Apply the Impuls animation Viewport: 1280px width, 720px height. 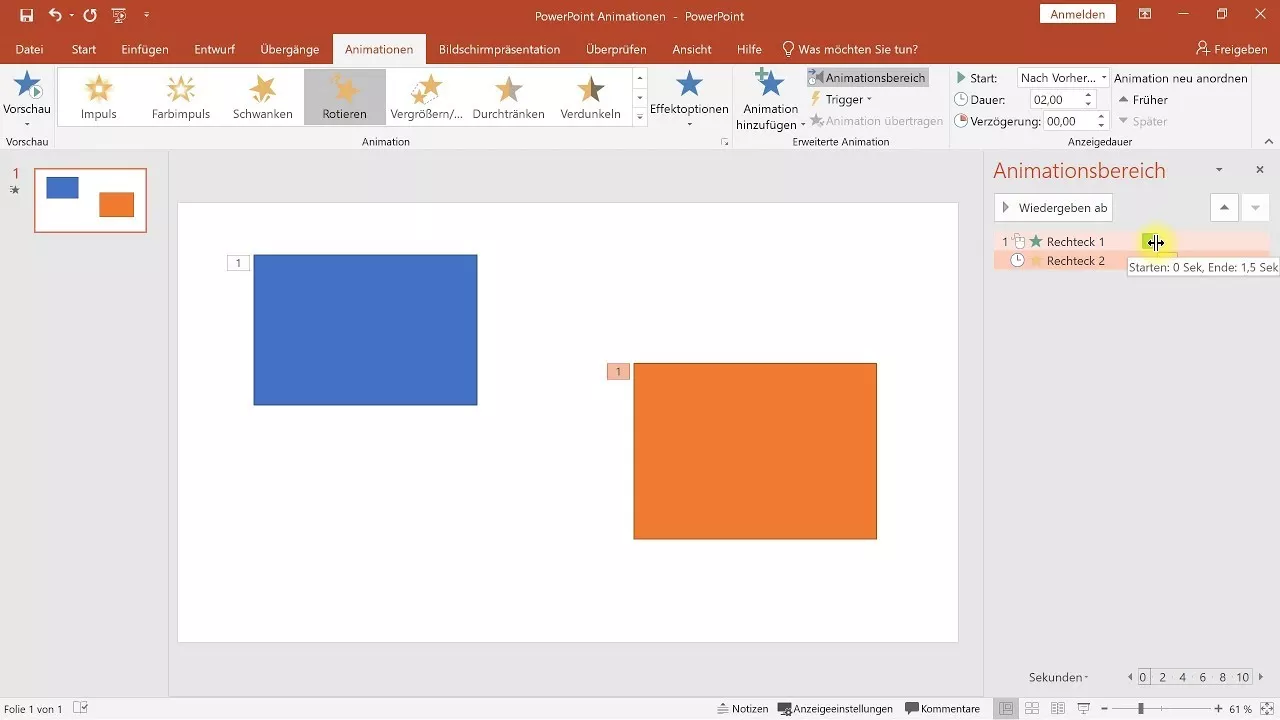(98, 96)
